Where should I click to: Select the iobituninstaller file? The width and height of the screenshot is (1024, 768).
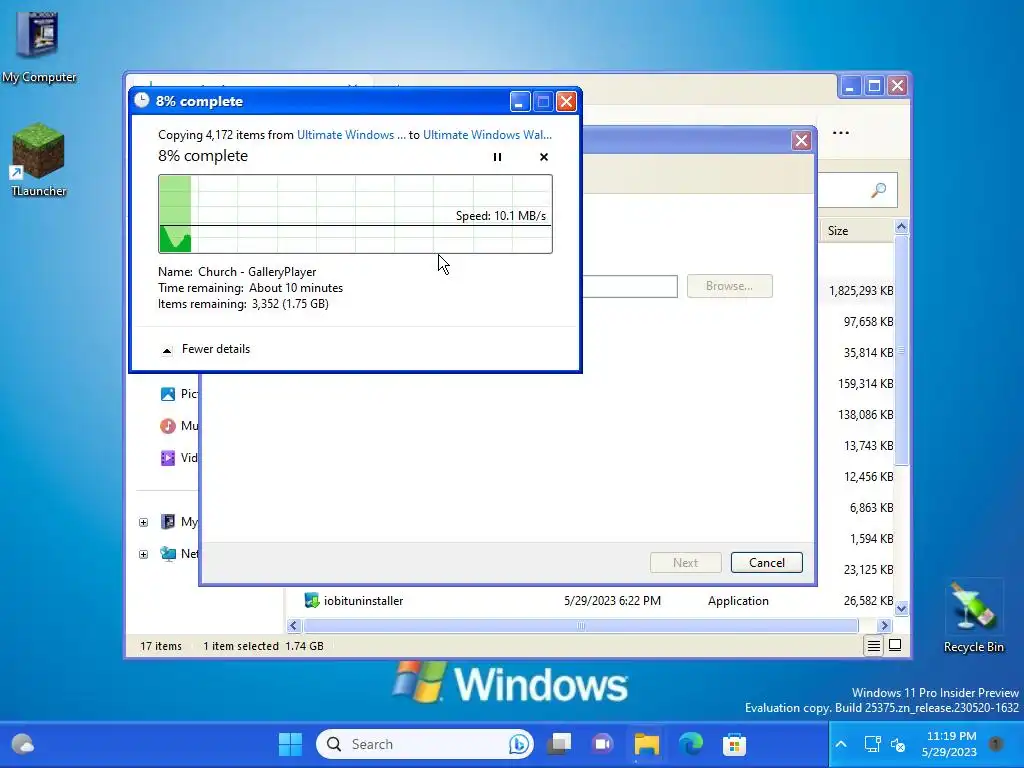point(363,601)
